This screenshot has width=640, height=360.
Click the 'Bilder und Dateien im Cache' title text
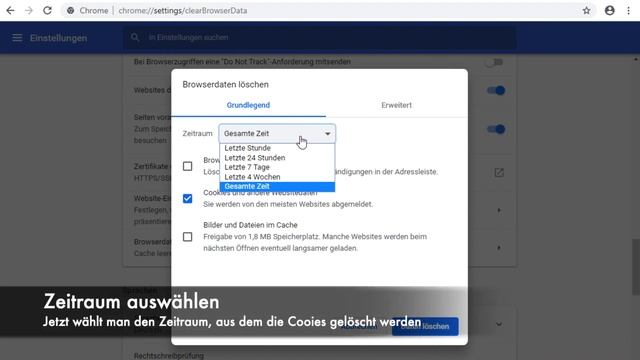[x=250, y=225]
